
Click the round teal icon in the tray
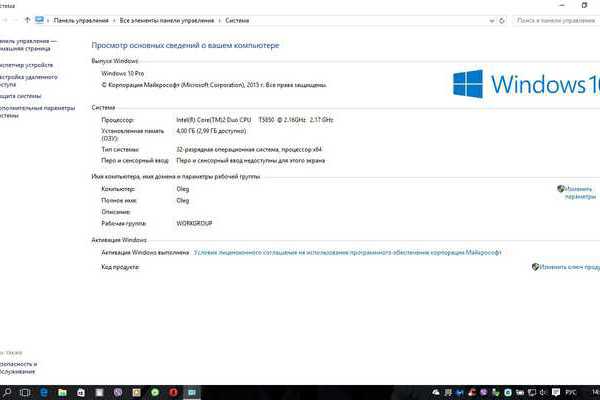click(508, 392)
